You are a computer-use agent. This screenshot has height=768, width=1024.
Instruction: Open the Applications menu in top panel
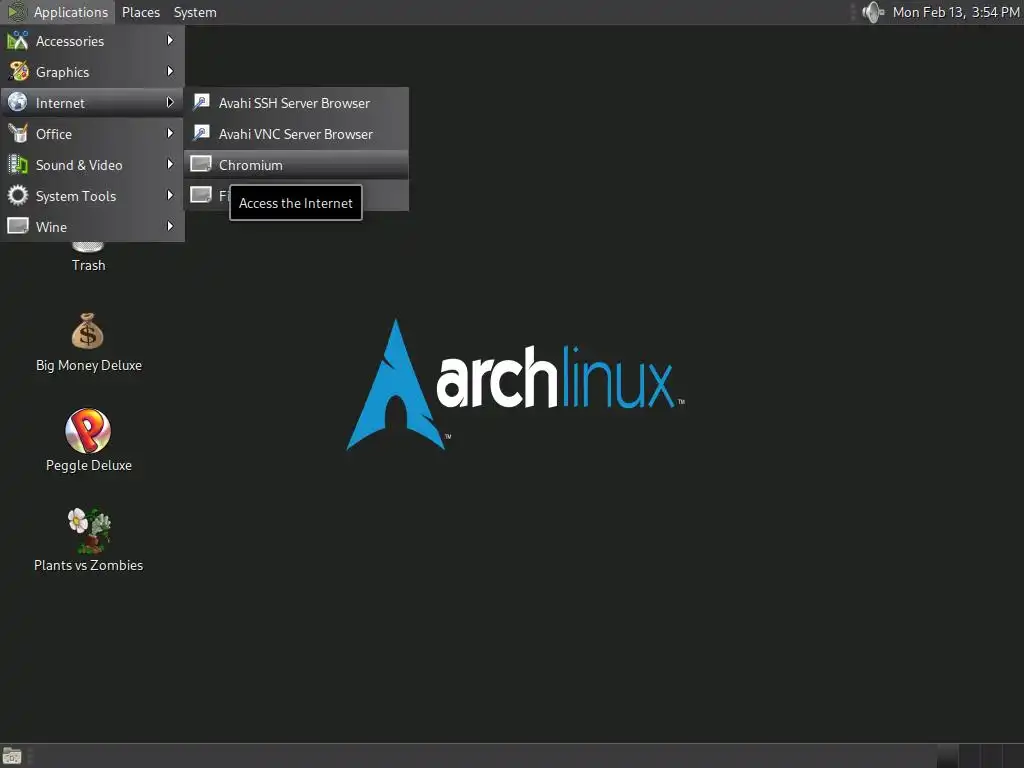(x=57, y=12)
